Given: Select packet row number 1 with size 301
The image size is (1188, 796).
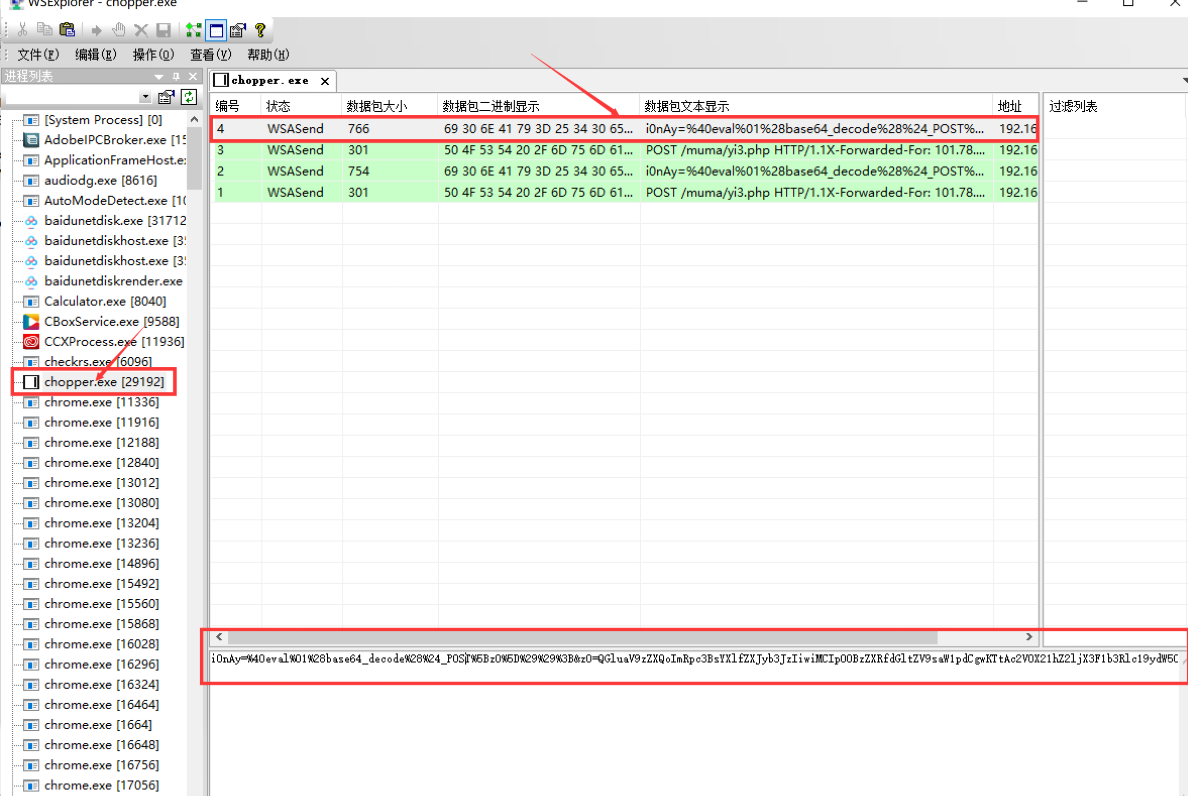Looking at the screenshot, I should [x=624, y=192].
